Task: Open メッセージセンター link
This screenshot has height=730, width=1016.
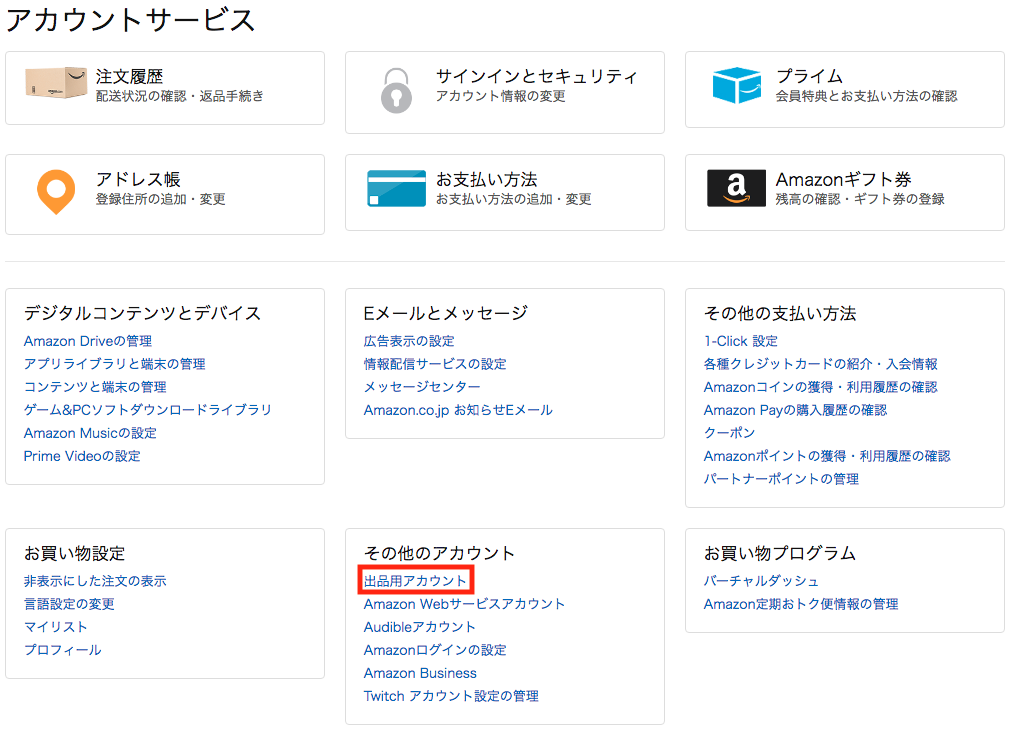Action: coord(422,387)
